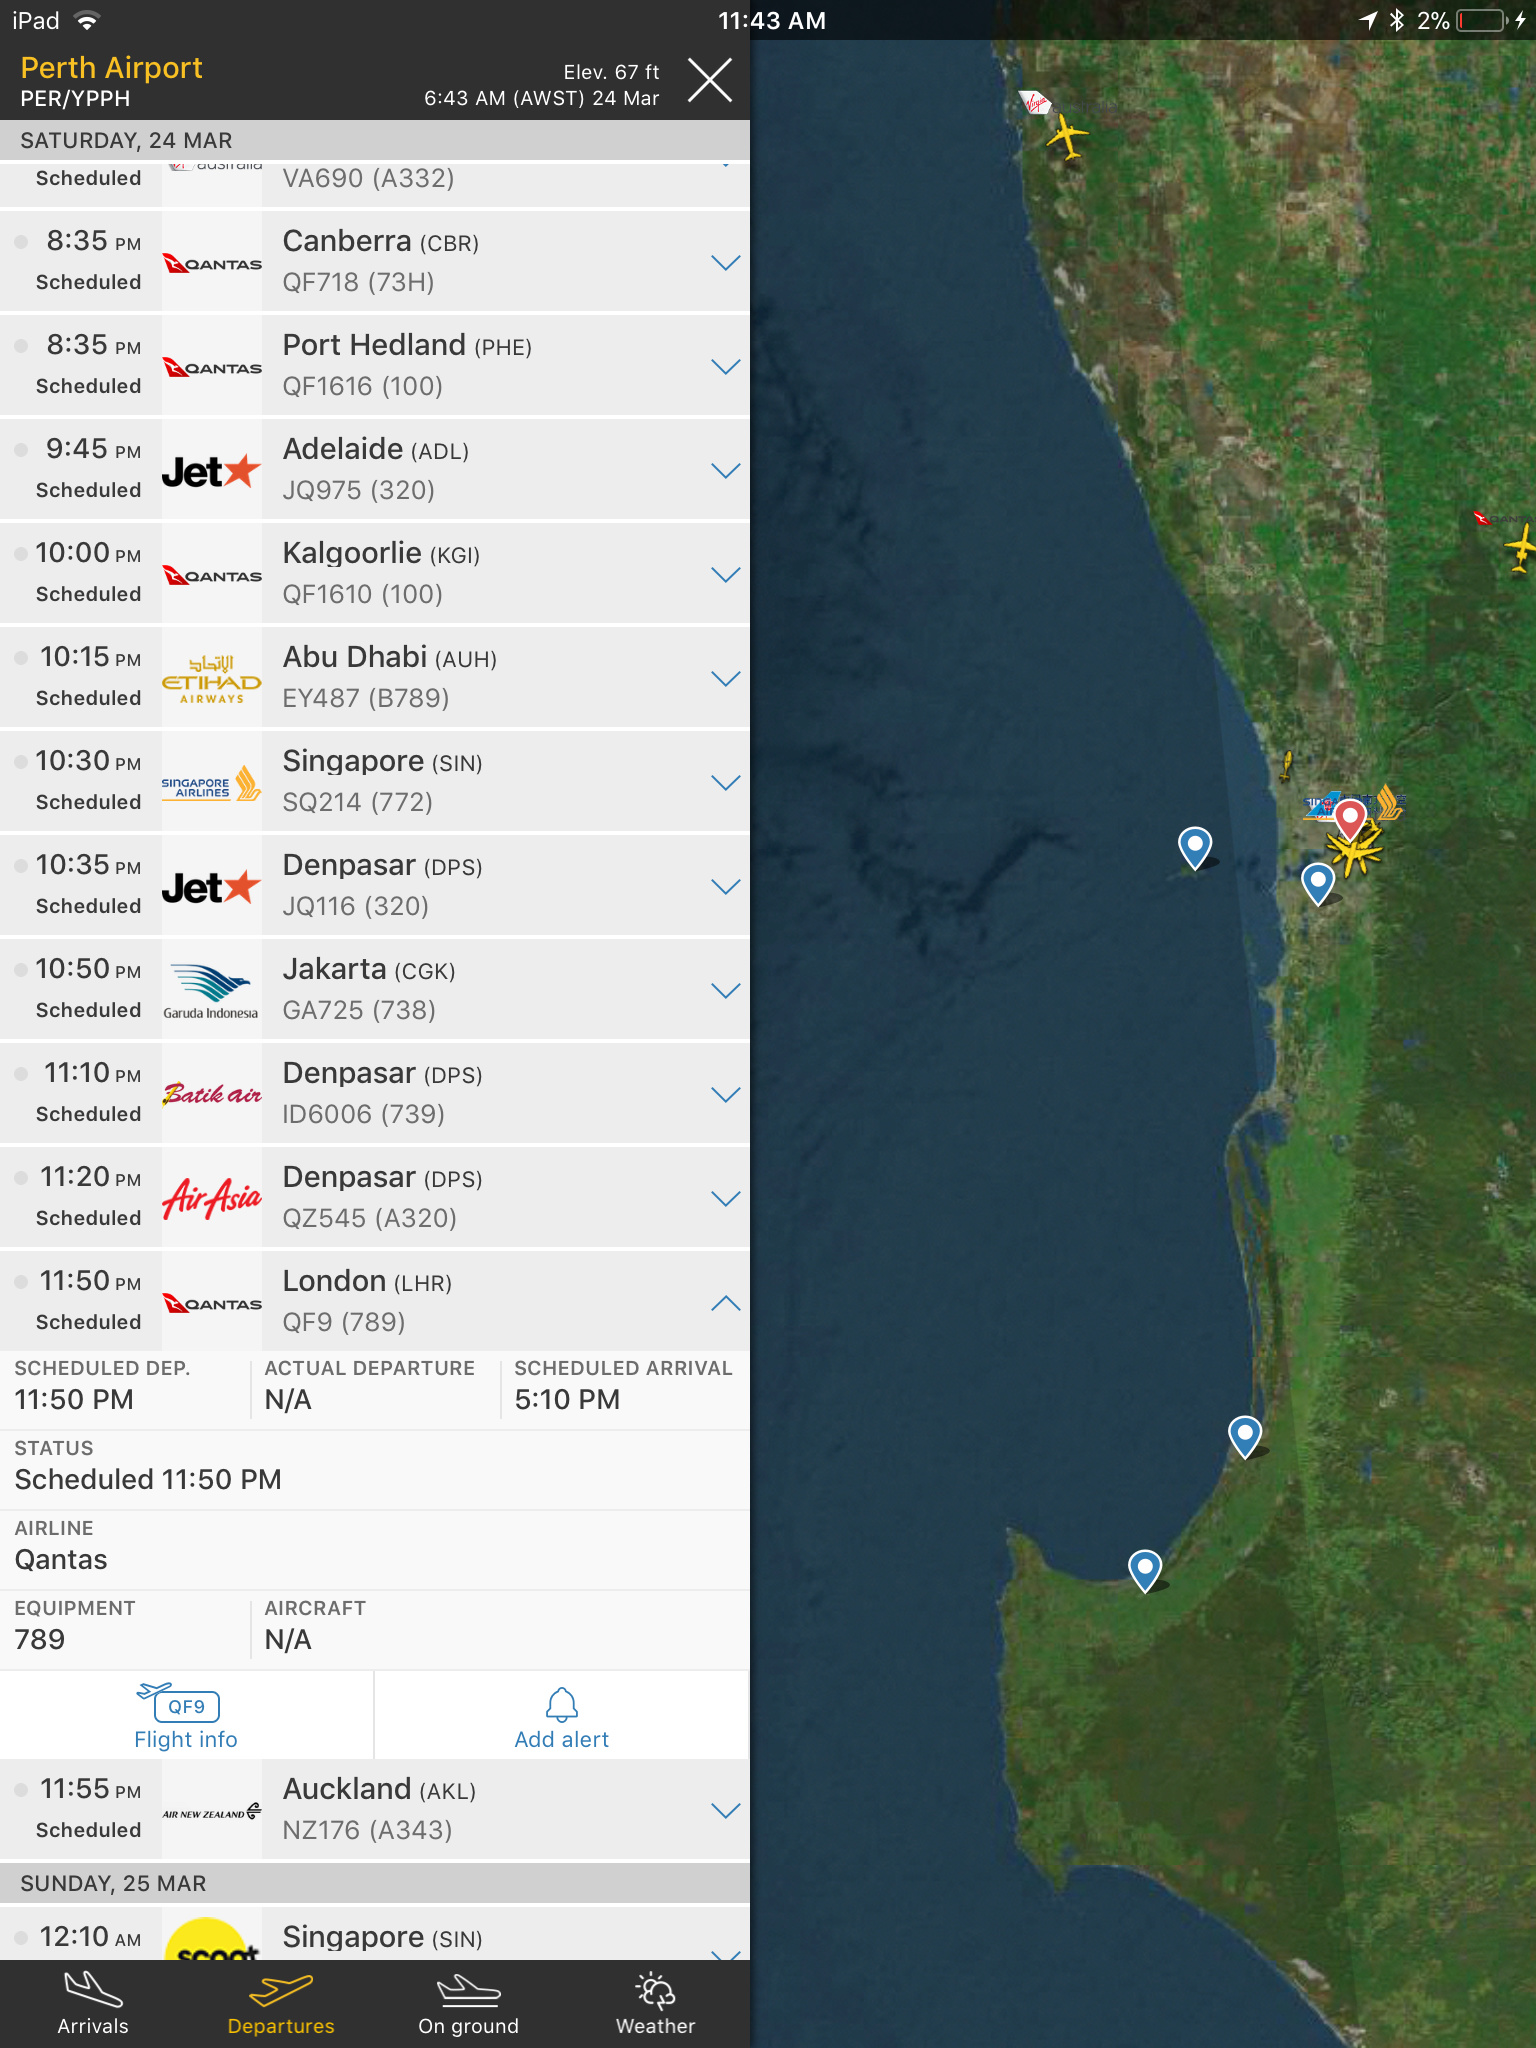Add alert for flight QF9
This screenshot has height=2048, width=1536.
[562, 1716]
